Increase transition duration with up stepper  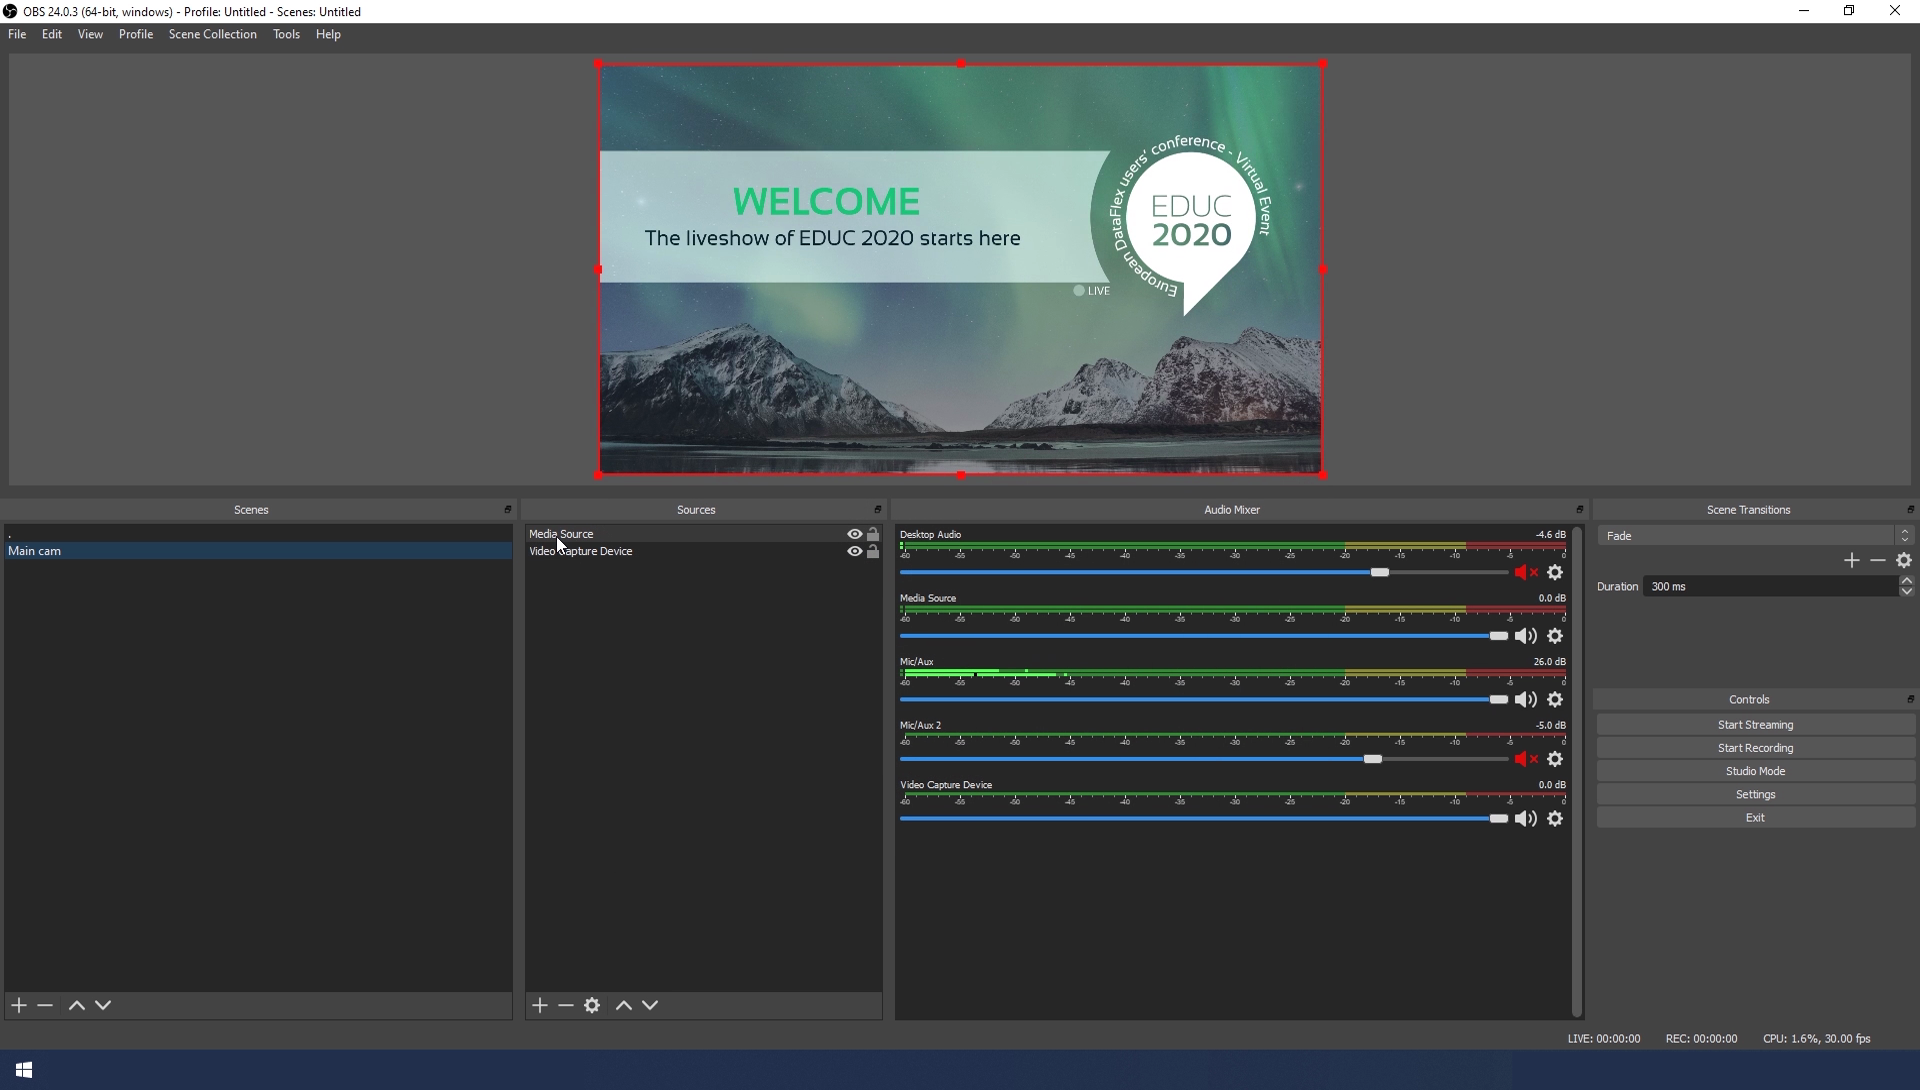(x=1906, y=581)
